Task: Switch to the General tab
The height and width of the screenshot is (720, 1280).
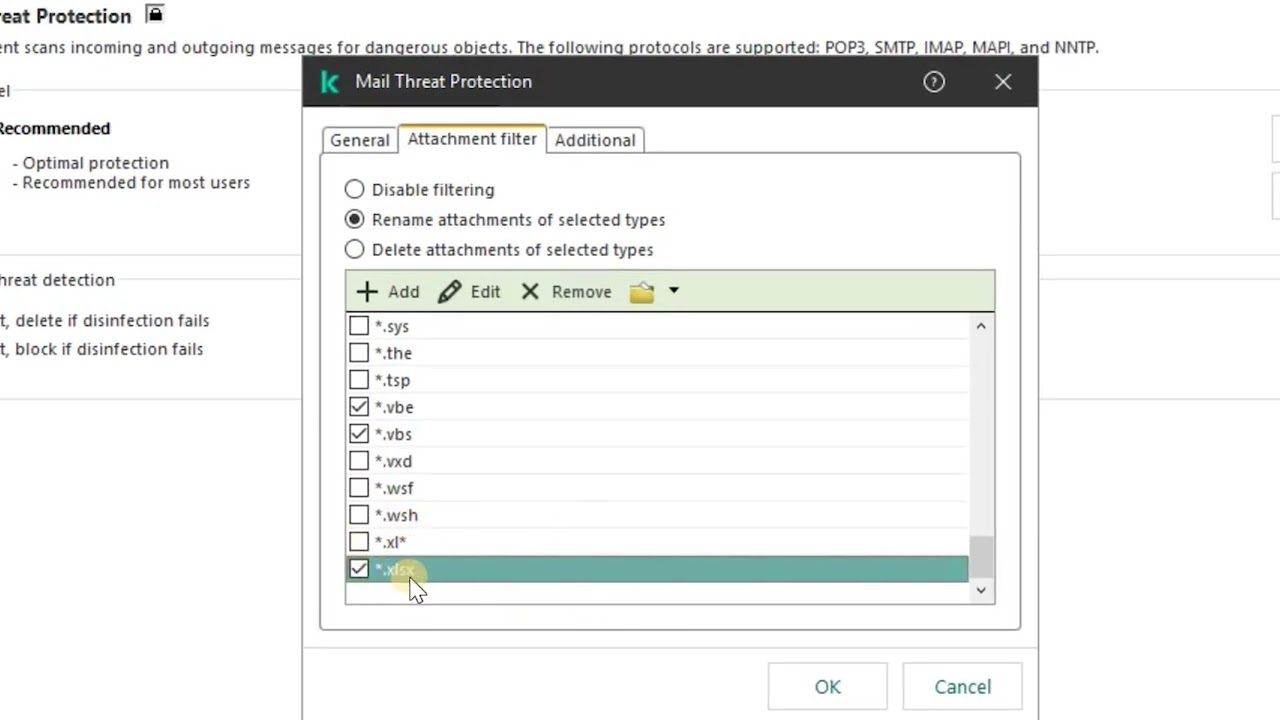Action: coord(360,140)
